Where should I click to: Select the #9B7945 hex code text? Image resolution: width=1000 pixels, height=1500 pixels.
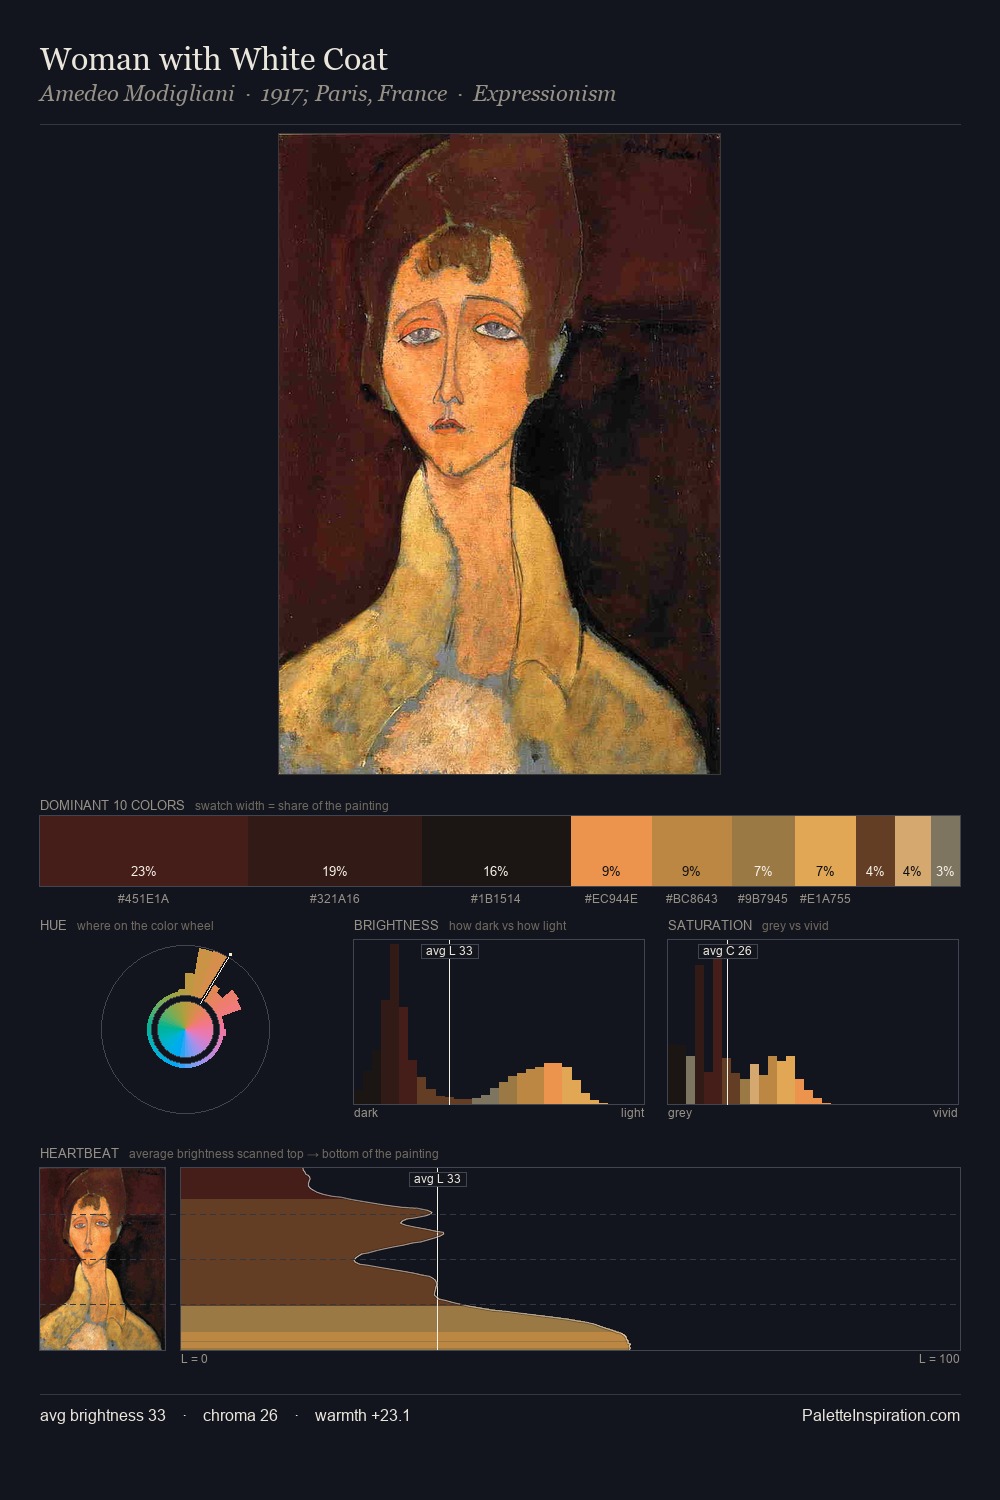tap(763, 899)
